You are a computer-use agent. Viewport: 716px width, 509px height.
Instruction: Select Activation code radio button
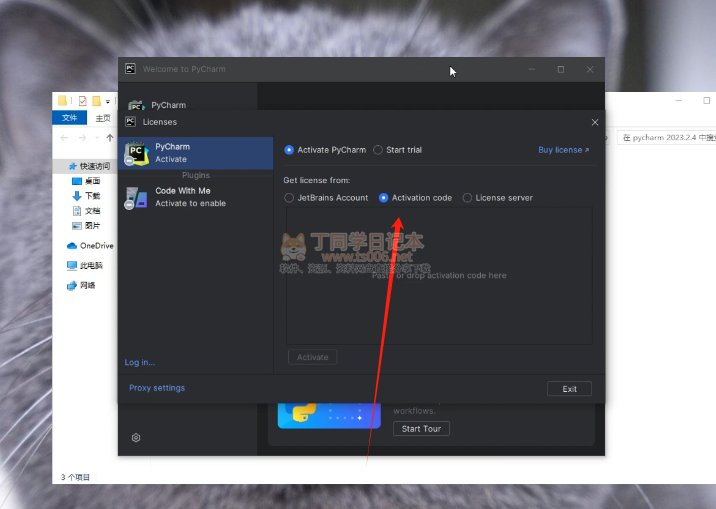[384, 198]
